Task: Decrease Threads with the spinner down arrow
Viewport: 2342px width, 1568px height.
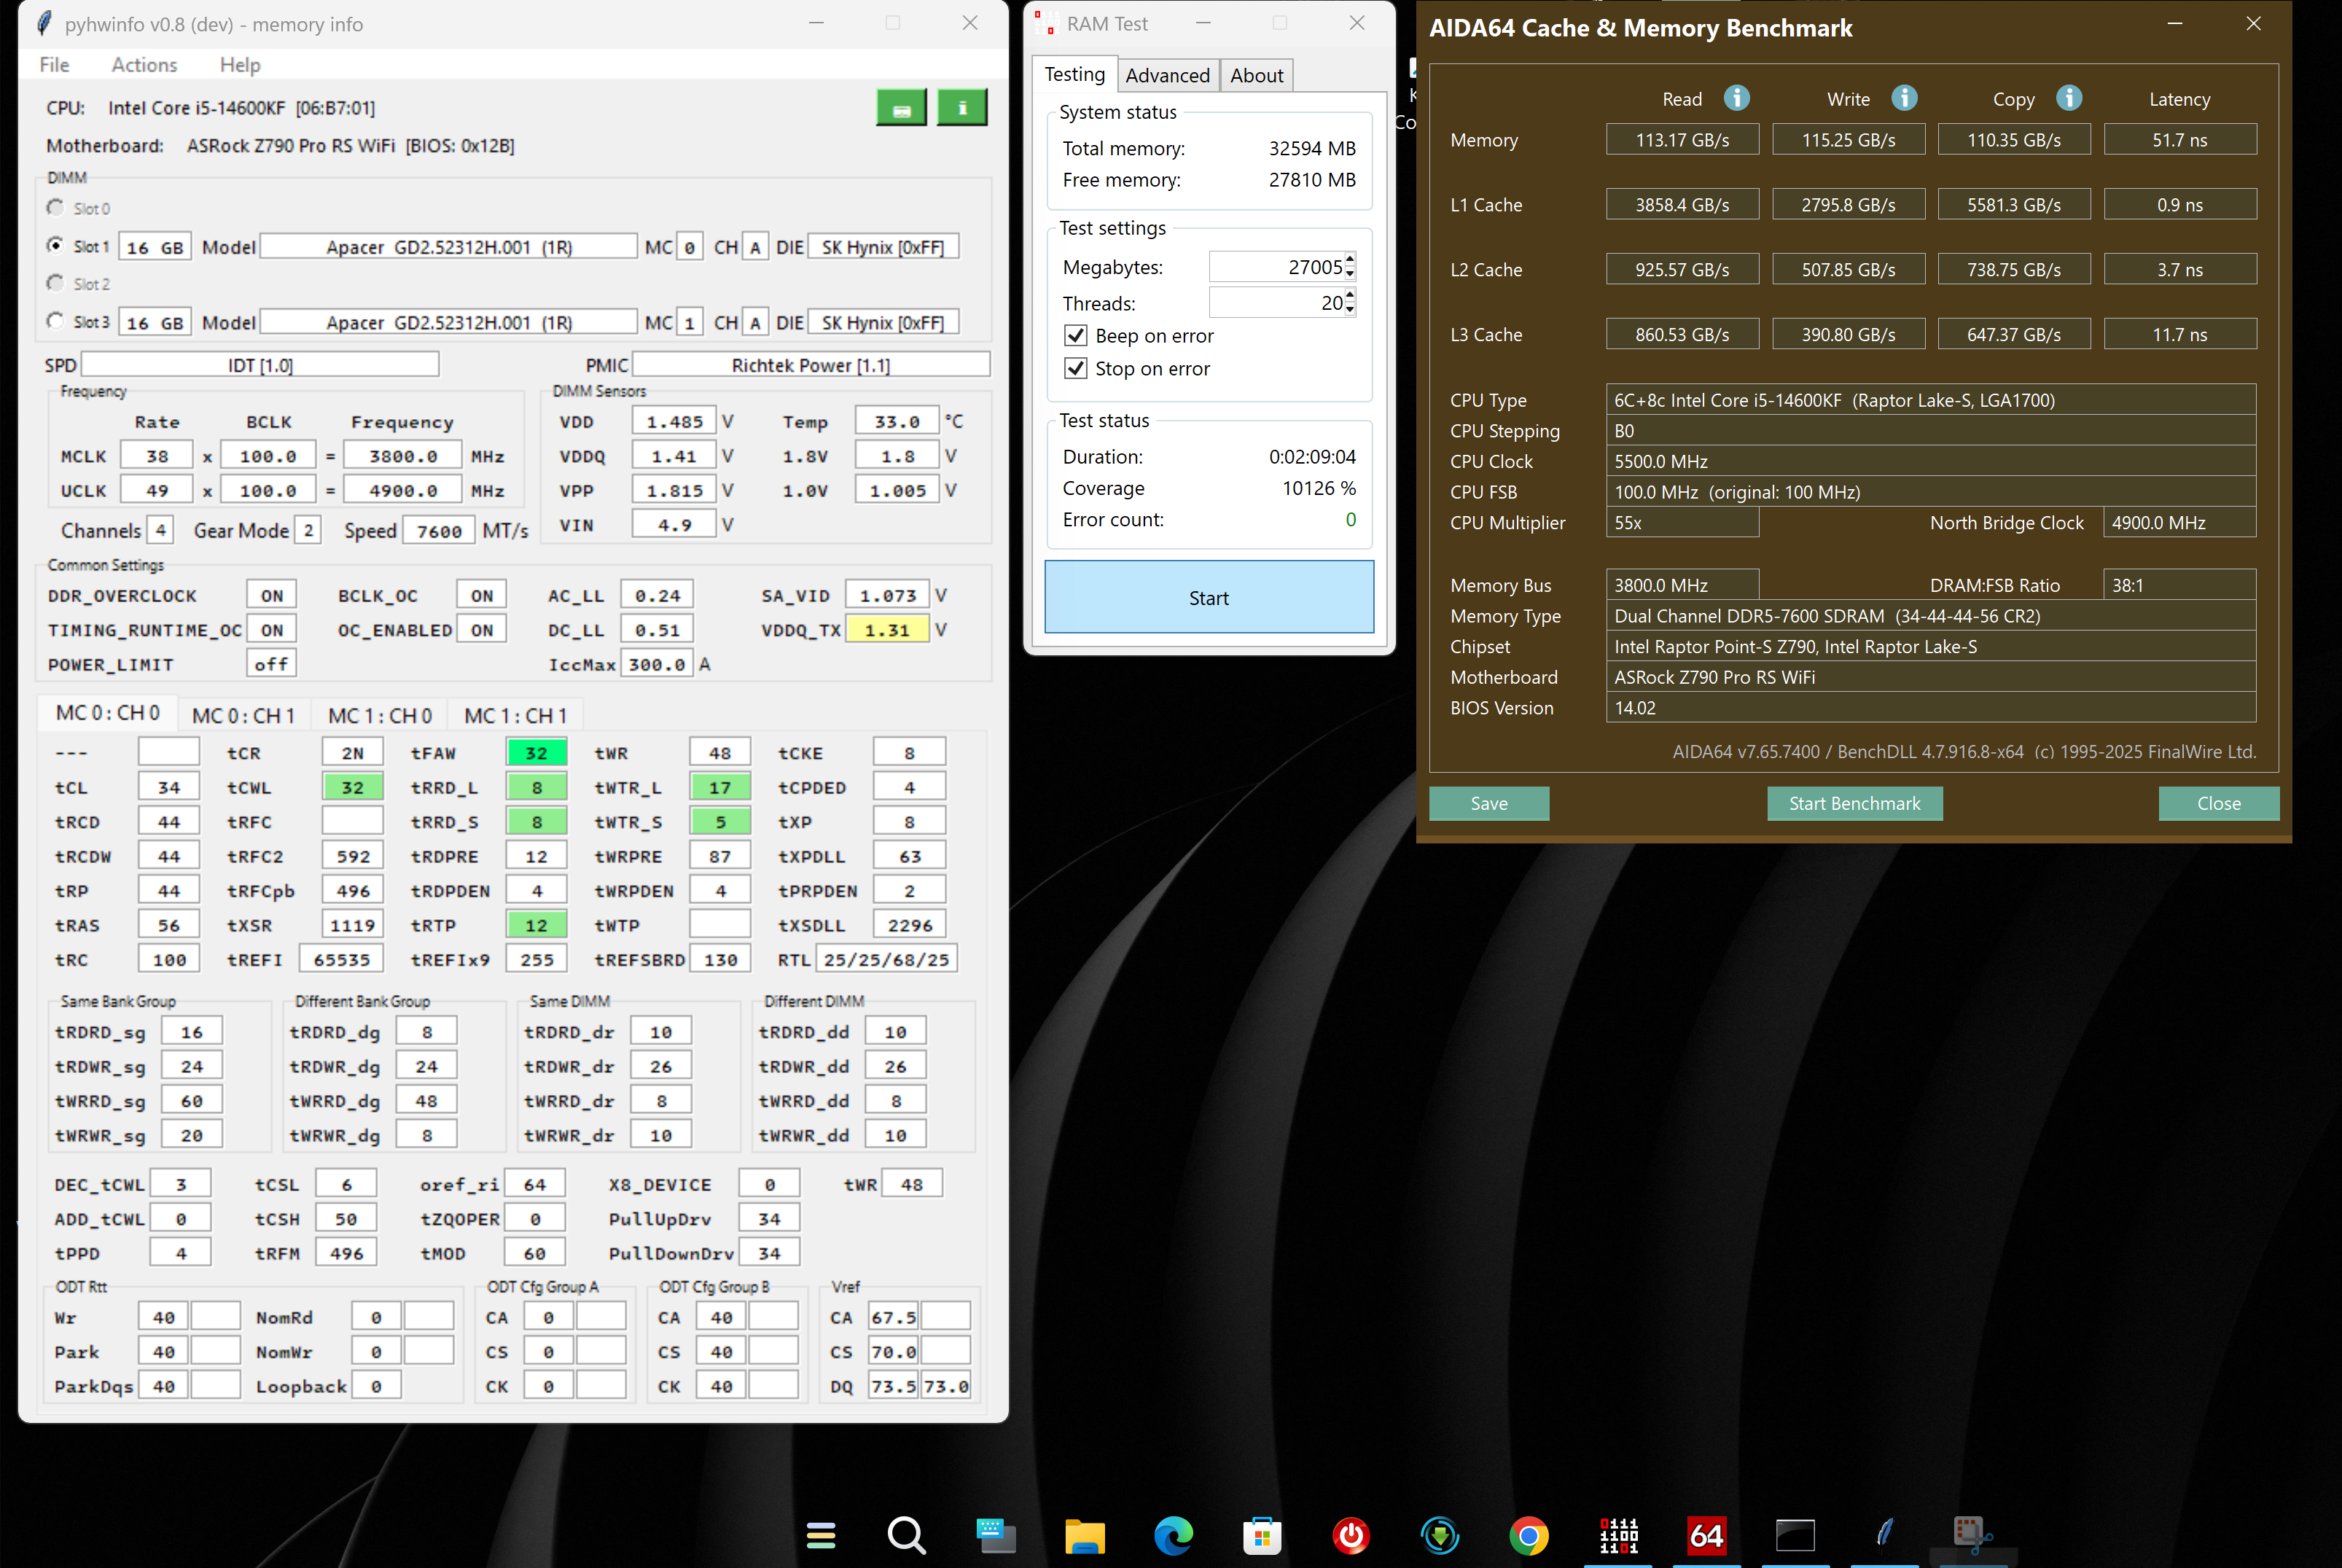Action: 1350,310
